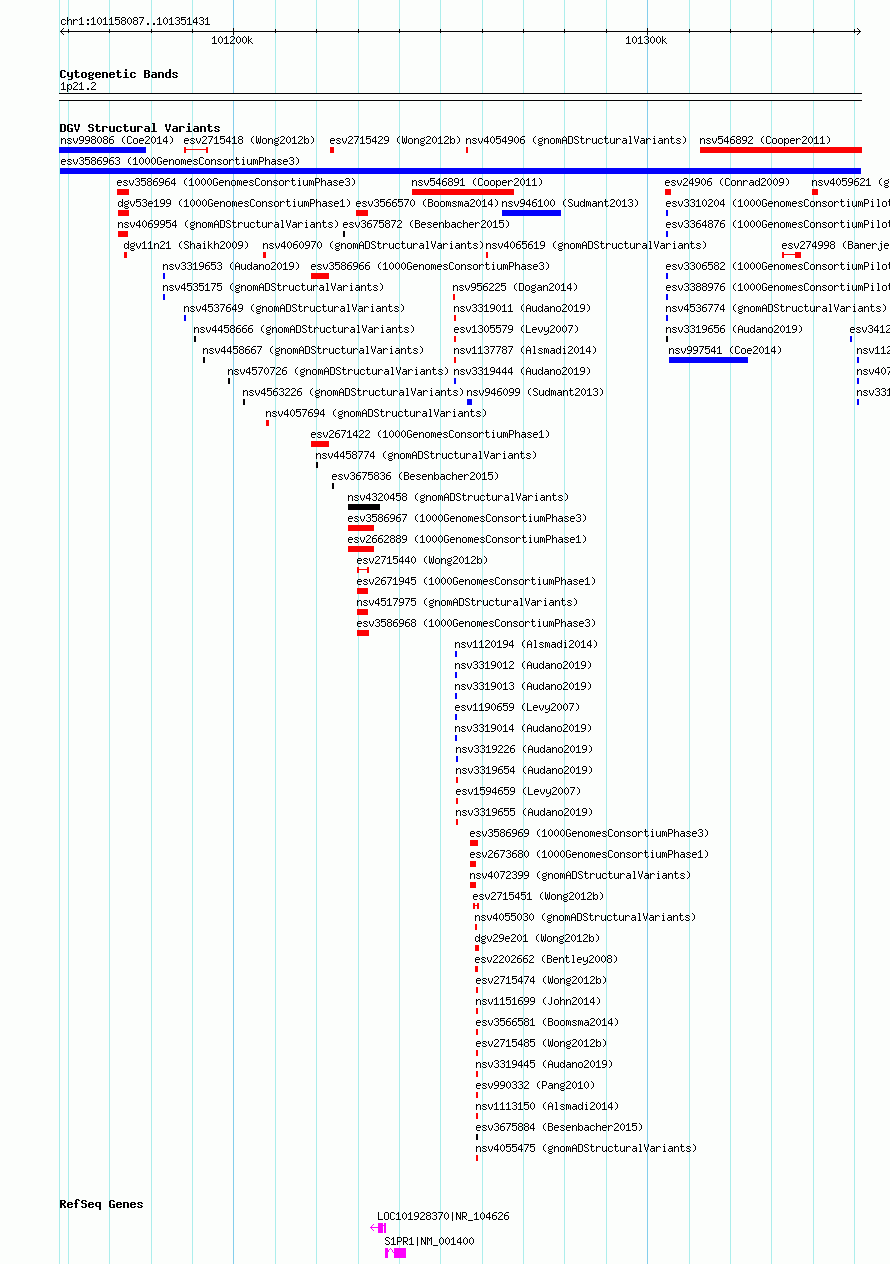
Task: Click dgv53e199 (1000GenomesConsortiumPhase1) label
Action: [x=234, y=204]
